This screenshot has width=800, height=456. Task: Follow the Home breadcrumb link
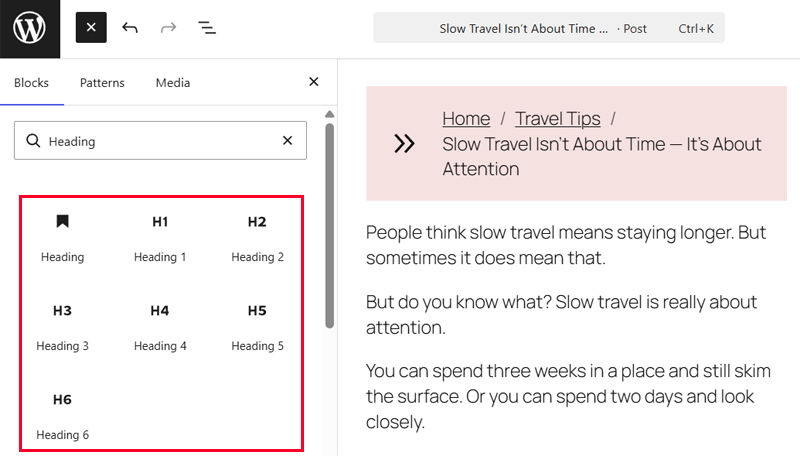(466, 119)
